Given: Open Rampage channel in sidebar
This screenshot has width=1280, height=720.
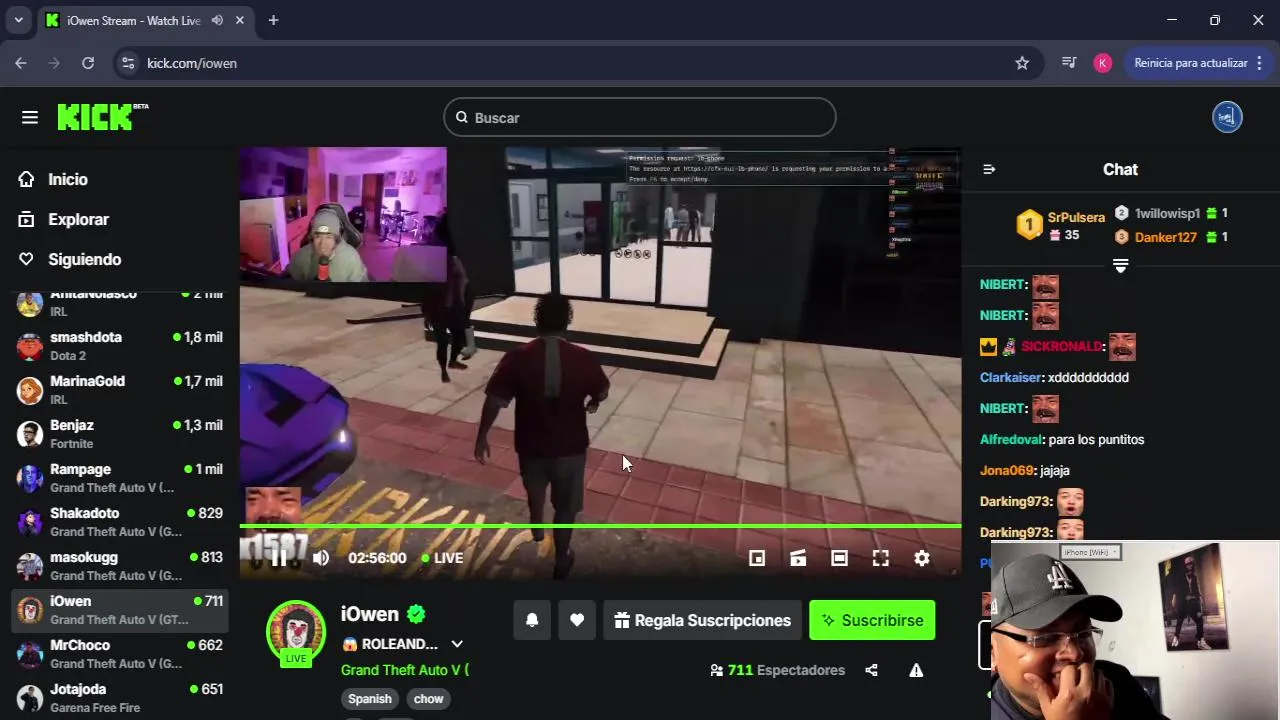Looking at the screenshot, I should pos(120,478).
